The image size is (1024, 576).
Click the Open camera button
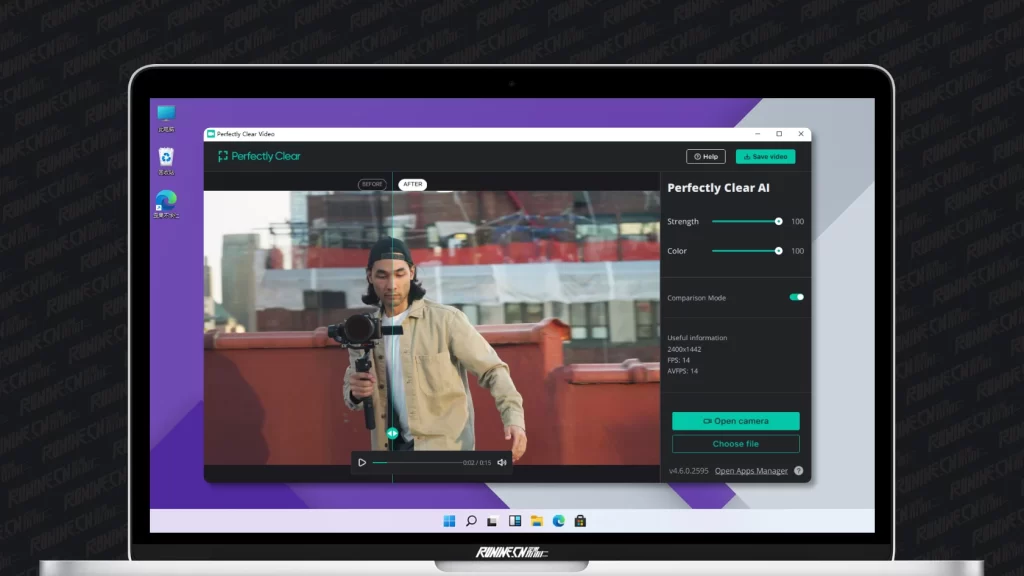(x=735, y=421)
